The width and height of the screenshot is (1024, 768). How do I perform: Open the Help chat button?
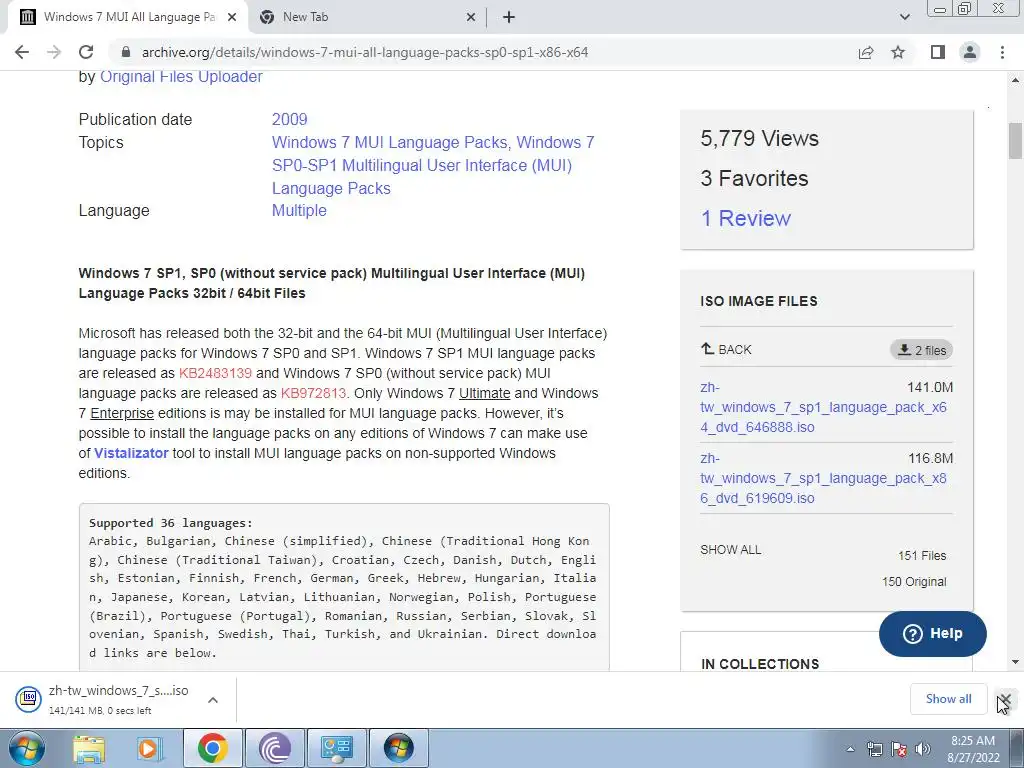pyautogui.click(x=933, y=633)
